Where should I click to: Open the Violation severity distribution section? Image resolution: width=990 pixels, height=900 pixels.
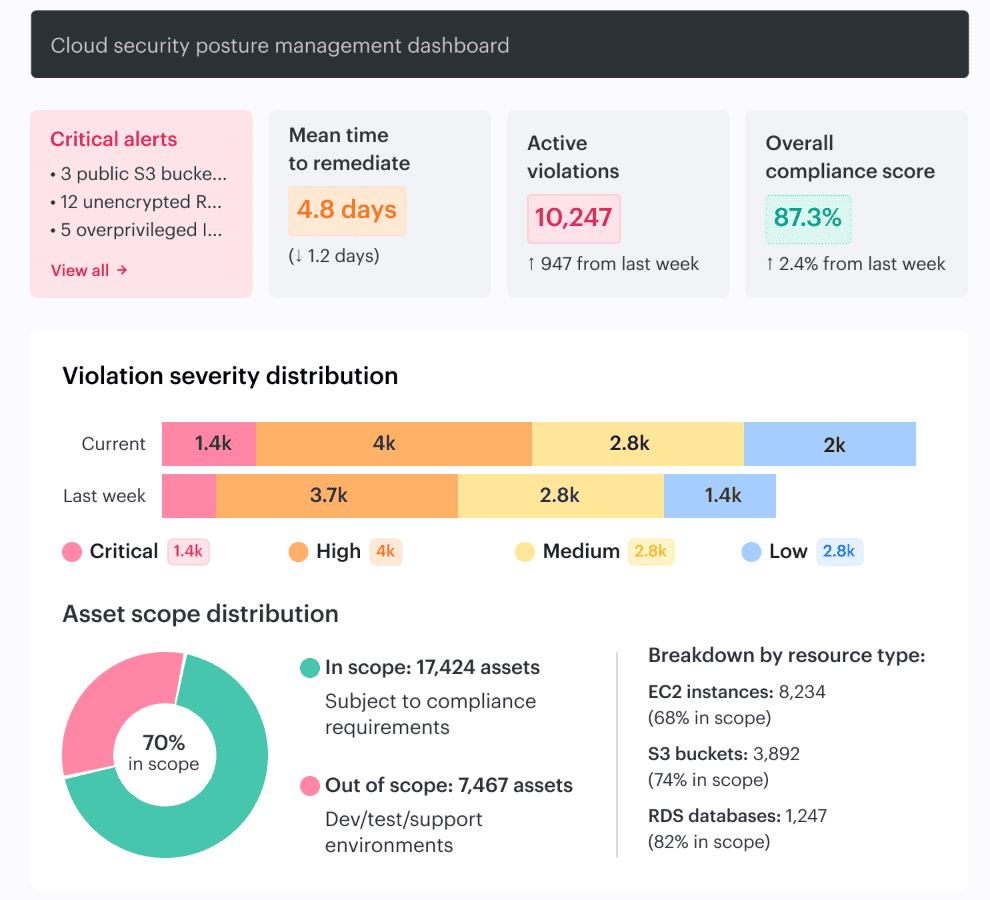[229, 376]
